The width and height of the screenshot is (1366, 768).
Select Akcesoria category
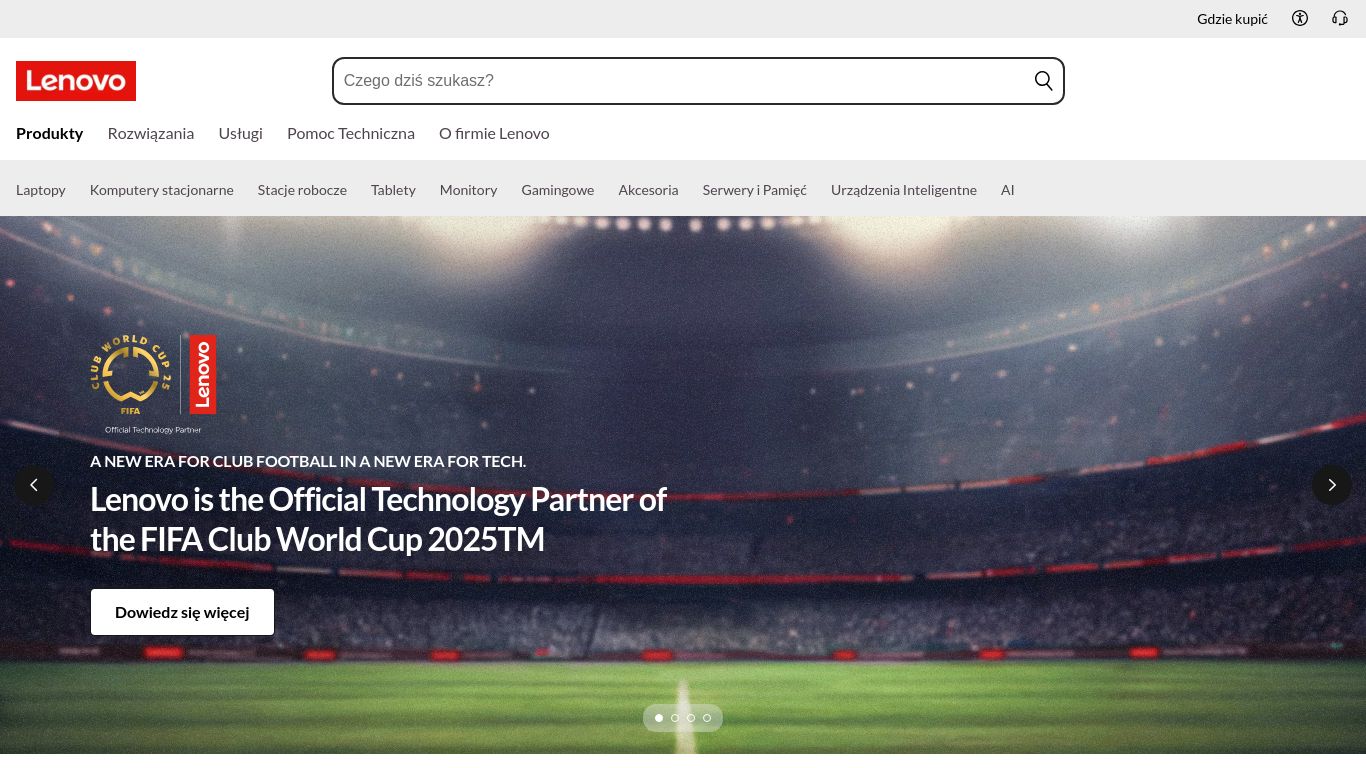point(648,190)
